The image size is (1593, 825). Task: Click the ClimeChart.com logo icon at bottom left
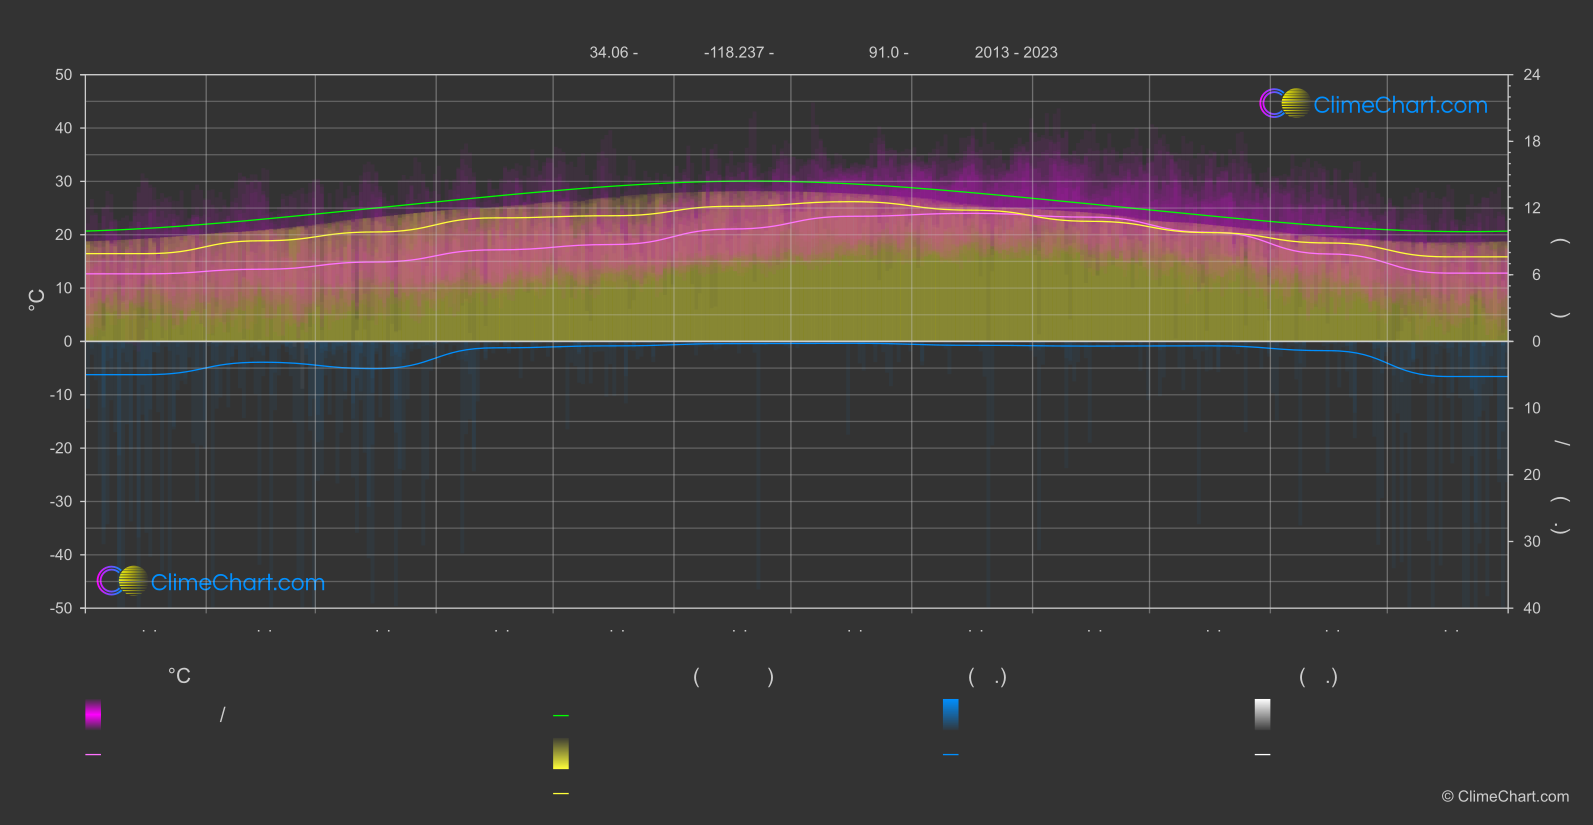click(122, 581)
